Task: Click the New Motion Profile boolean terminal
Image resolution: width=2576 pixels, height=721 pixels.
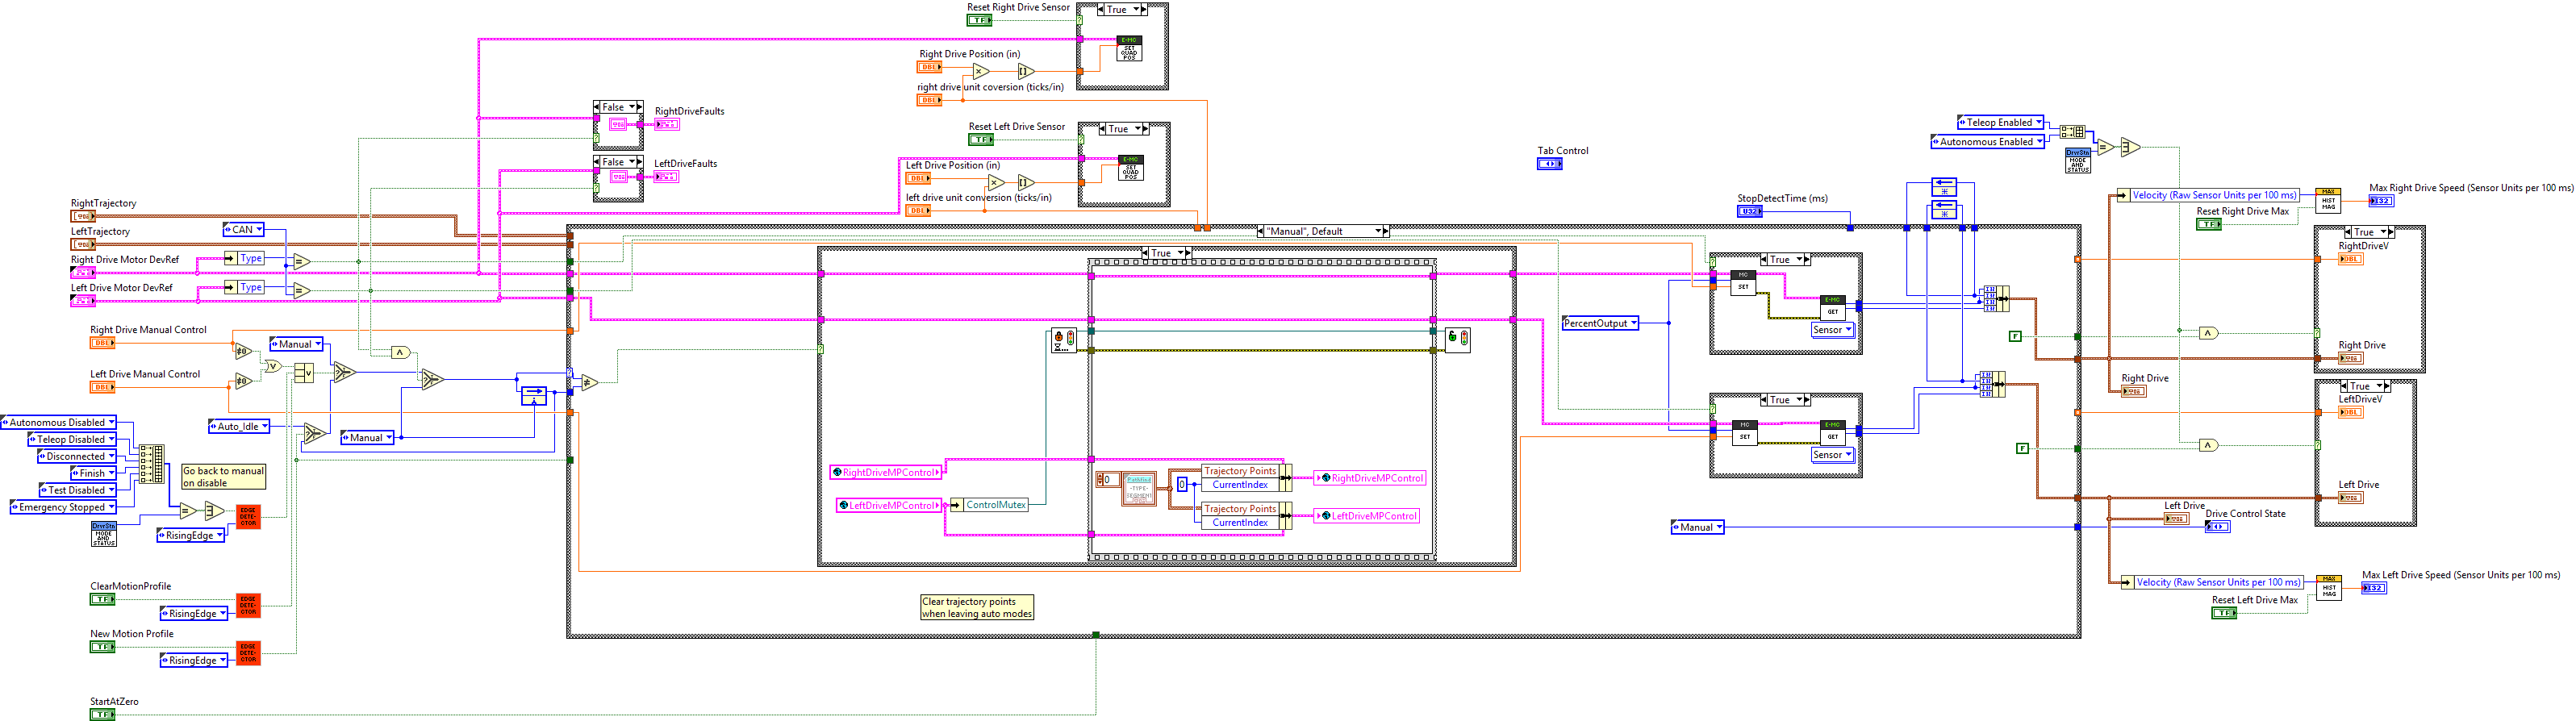Action: pos(102,647)
